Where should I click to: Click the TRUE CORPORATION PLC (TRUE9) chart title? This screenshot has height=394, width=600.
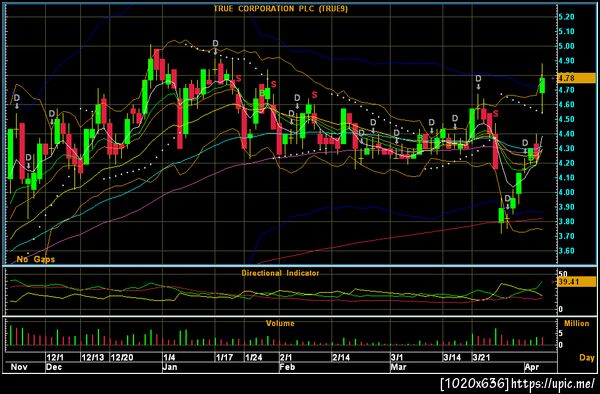(280, 9)
